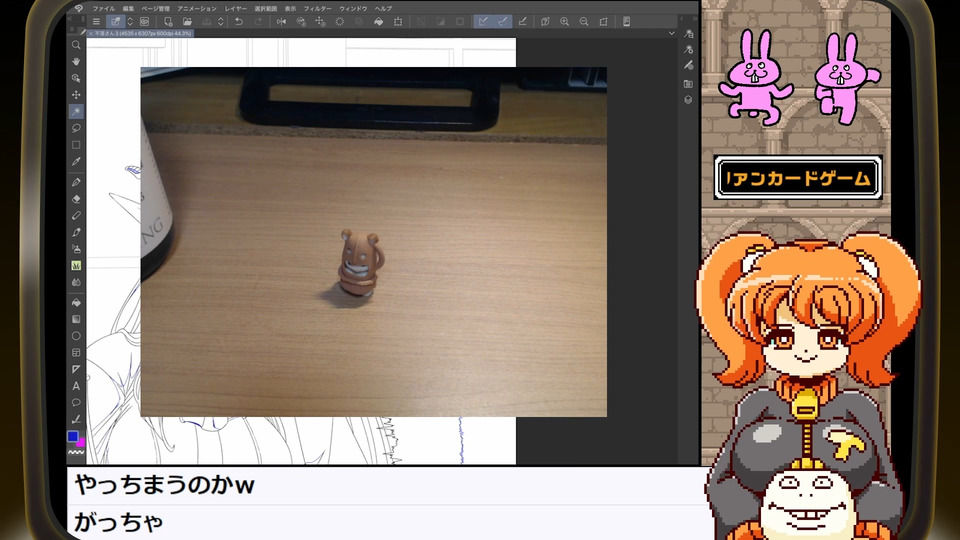Click the fit-to-screen page icon
This screenshot has width=960, height=540.
pos(603,21)
